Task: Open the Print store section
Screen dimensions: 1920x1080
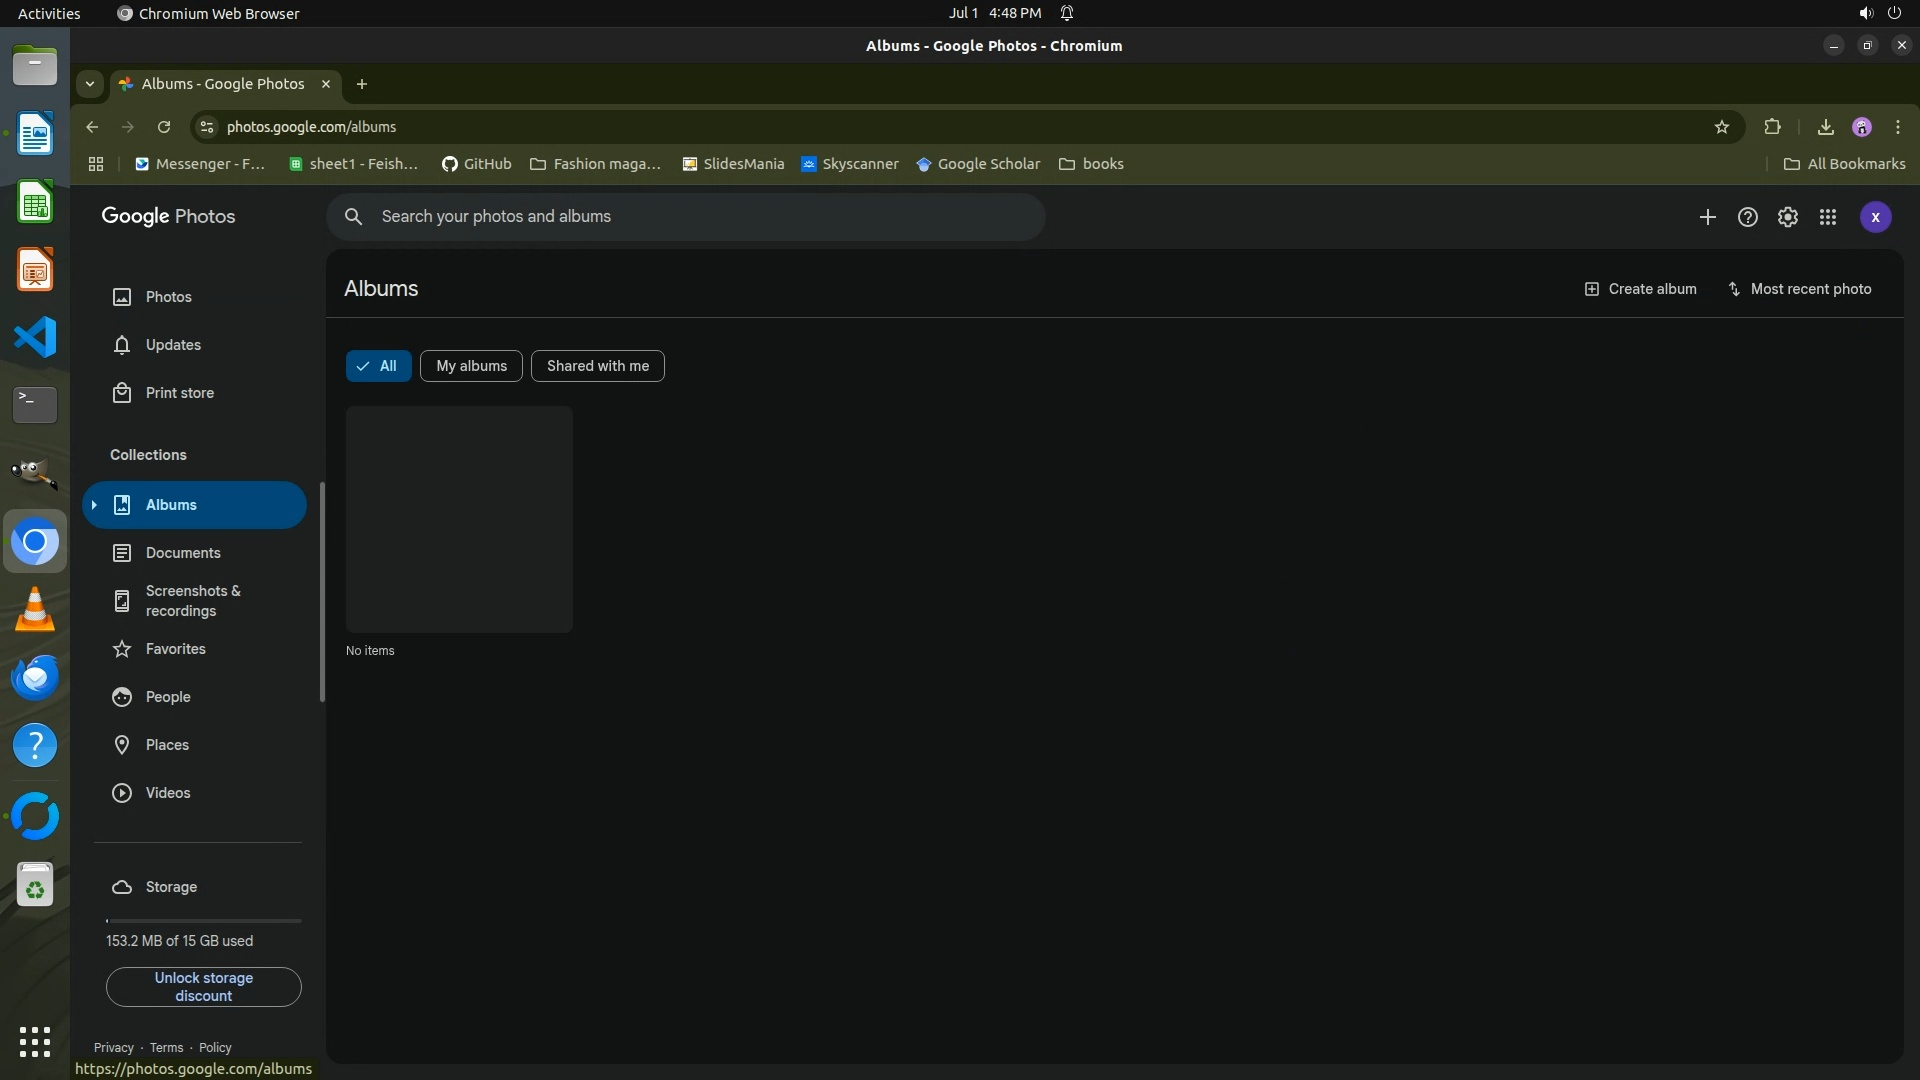Action: [x=179, y=393]
